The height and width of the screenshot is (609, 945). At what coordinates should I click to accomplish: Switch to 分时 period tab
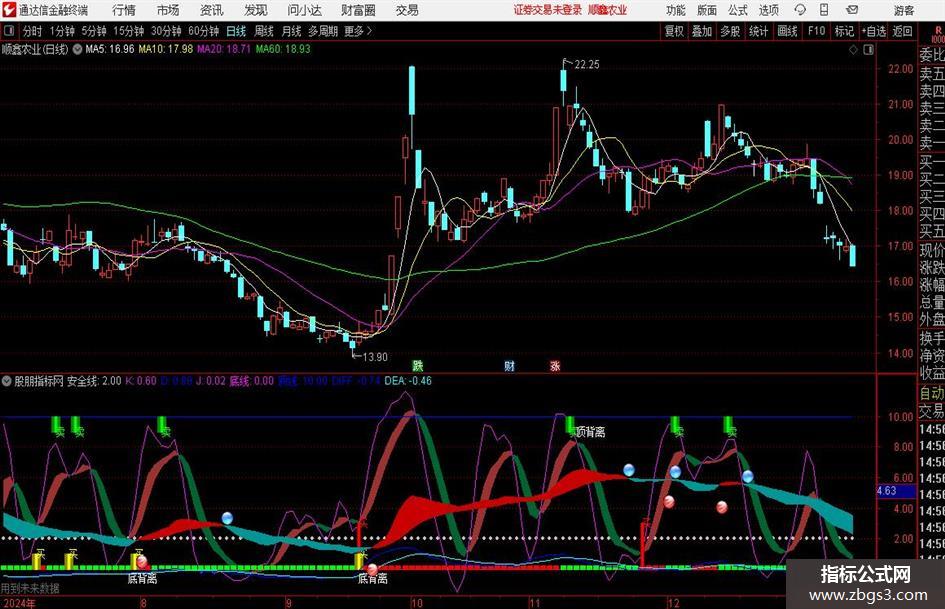click(32, 31)
